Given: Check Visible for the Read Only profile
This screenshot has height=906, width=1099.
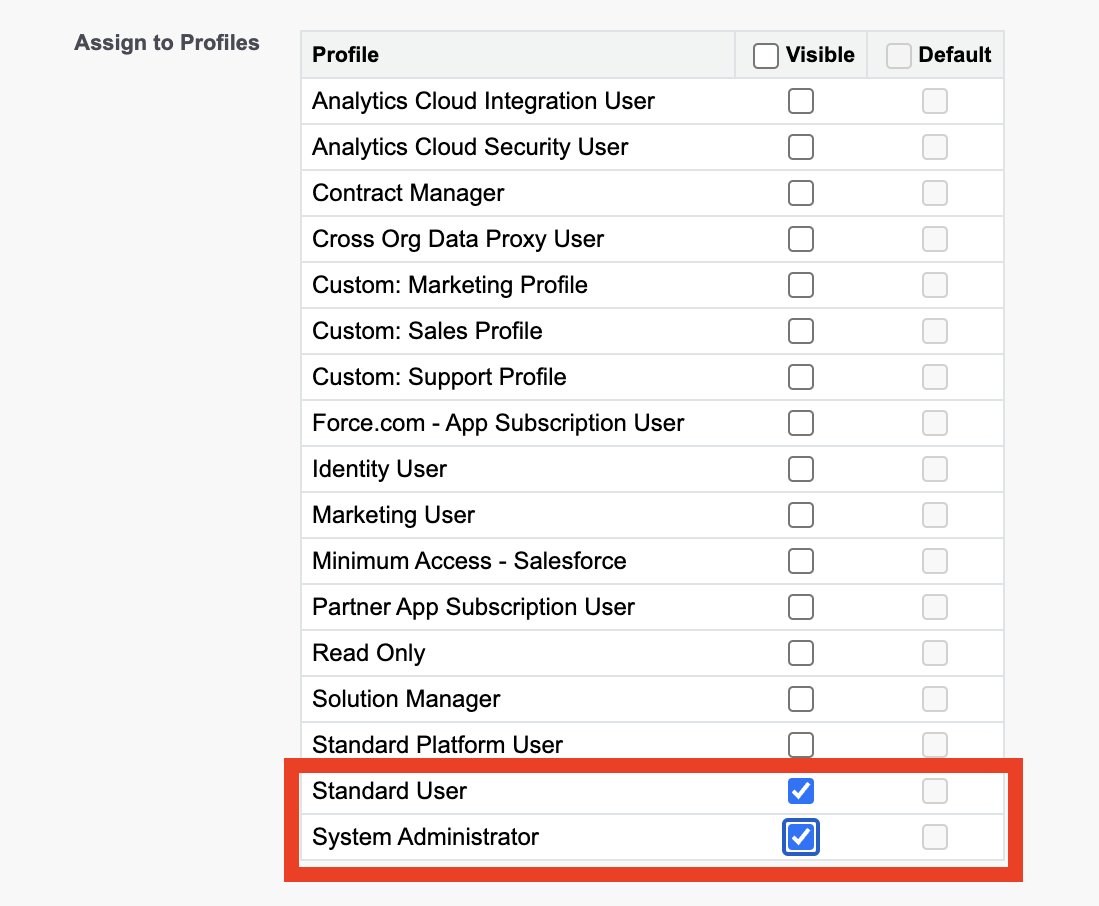Looking at the screenshot, I should click(x=801, y=653).
